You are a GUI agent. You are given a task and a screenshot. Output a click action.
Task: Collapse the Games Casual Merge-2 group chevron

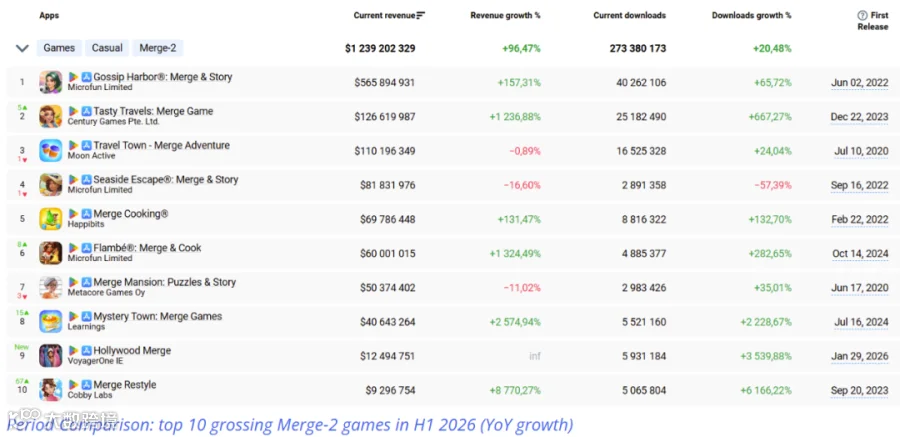[22, 48]
